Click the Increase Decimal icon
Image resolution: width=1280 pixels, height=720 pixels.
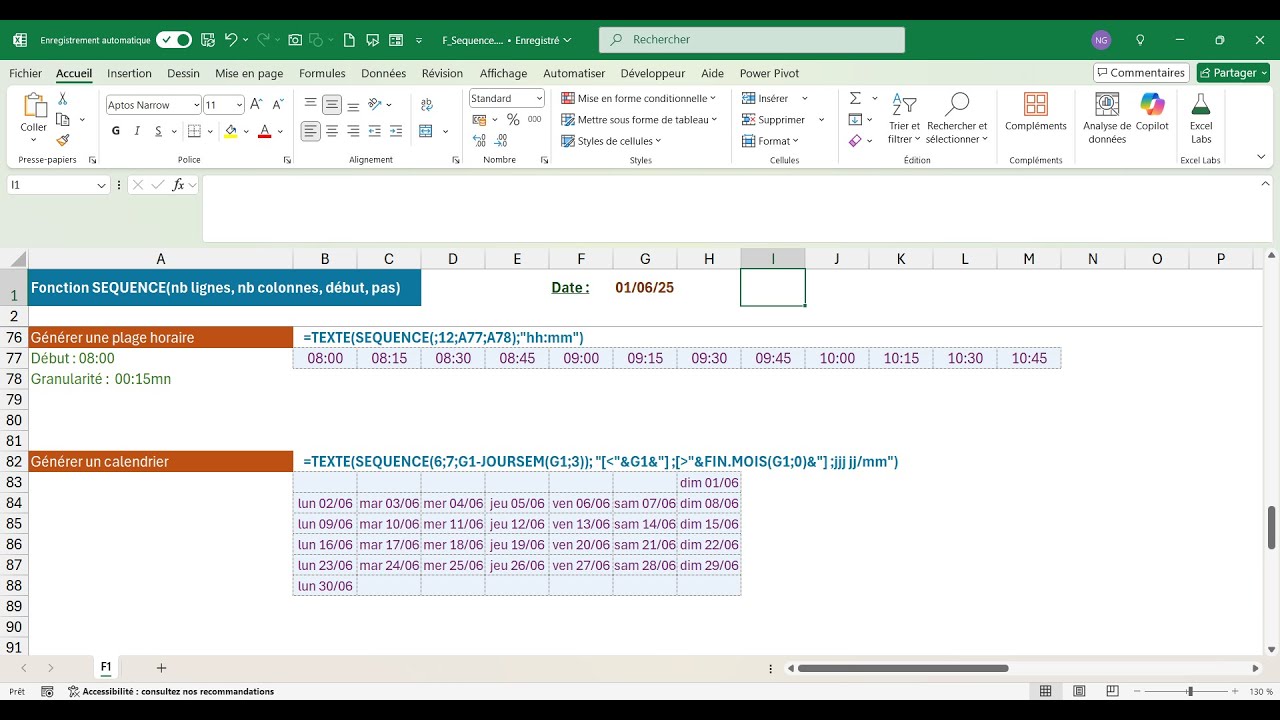[x=479, y=141]
